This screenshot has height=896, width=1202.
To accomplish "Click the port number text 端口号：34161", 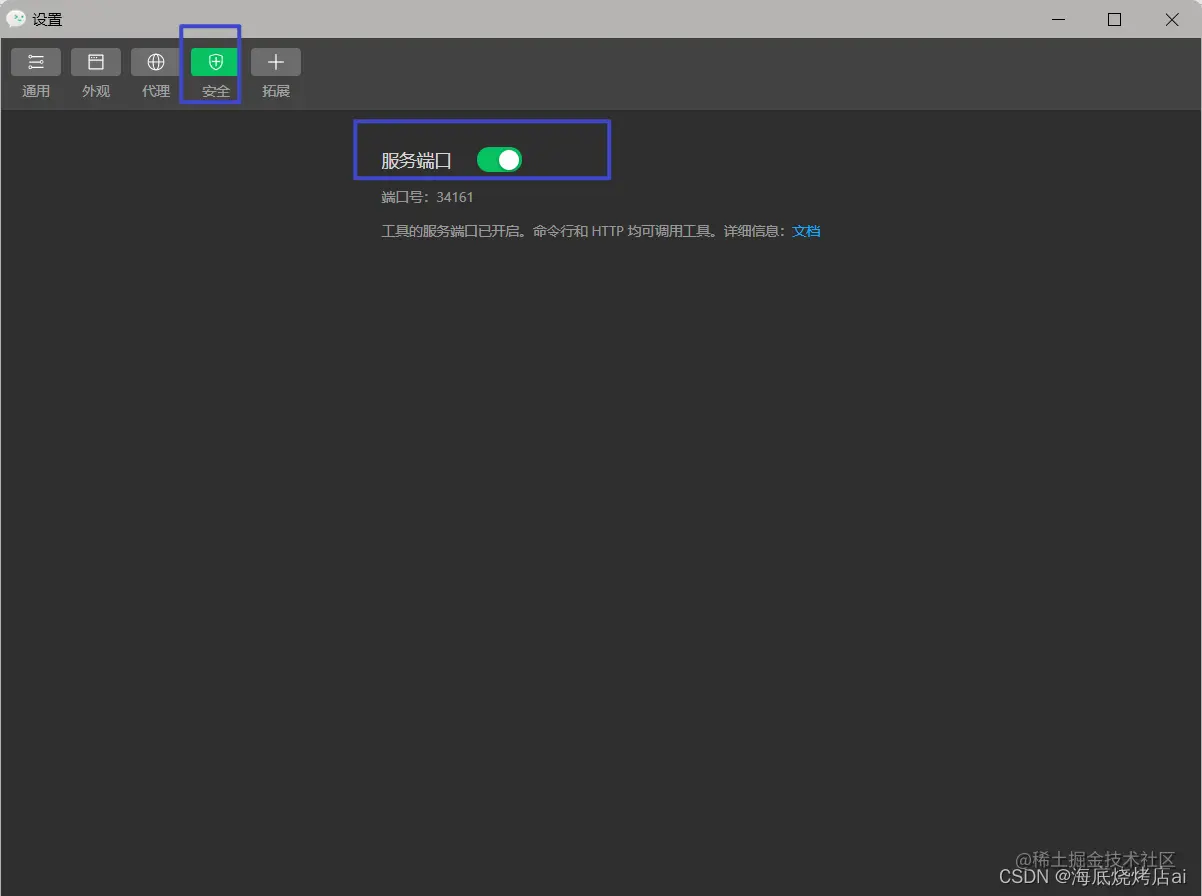I will [x=427, y=197].
